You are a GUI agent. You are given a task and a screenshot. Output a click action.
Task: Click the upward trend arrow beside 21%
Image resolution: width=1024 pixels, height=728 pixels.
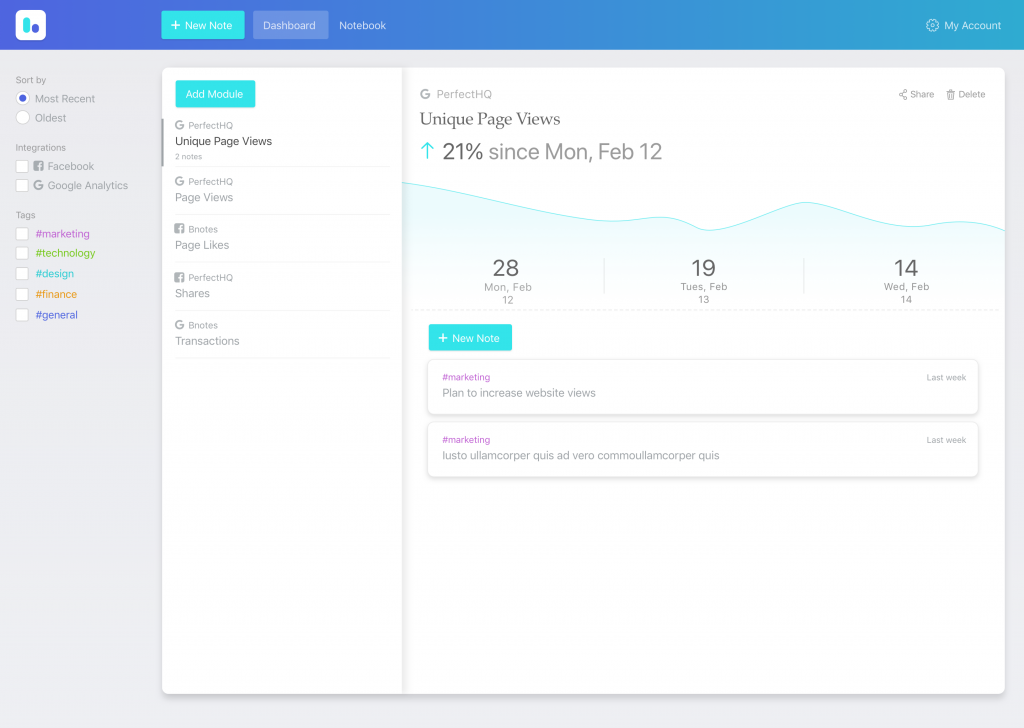(427, 152)
